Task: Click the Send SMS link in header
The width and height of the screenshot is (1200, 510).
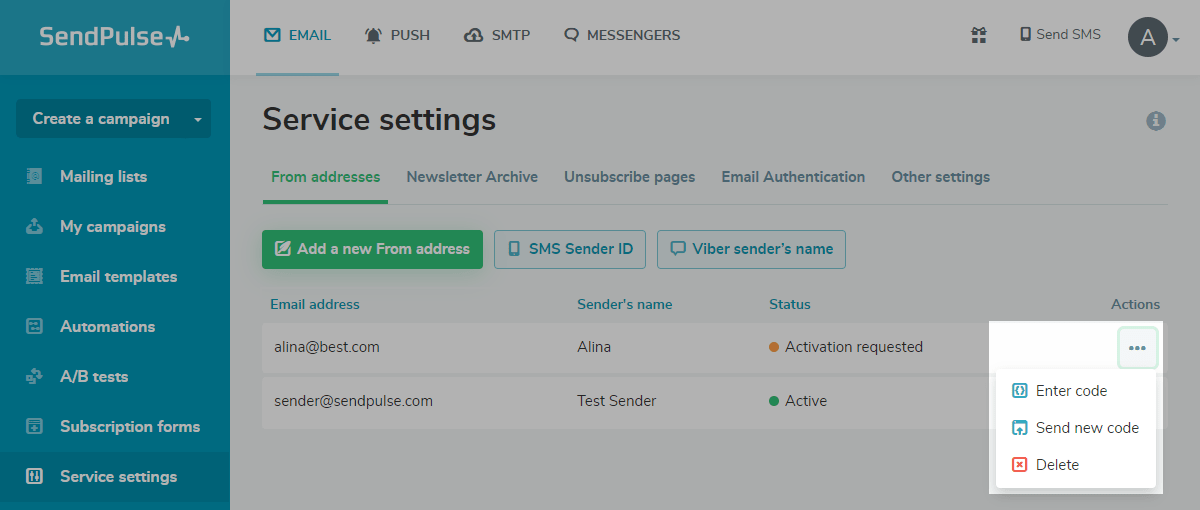Action: pyautogui.click(x=1060, y=35)
